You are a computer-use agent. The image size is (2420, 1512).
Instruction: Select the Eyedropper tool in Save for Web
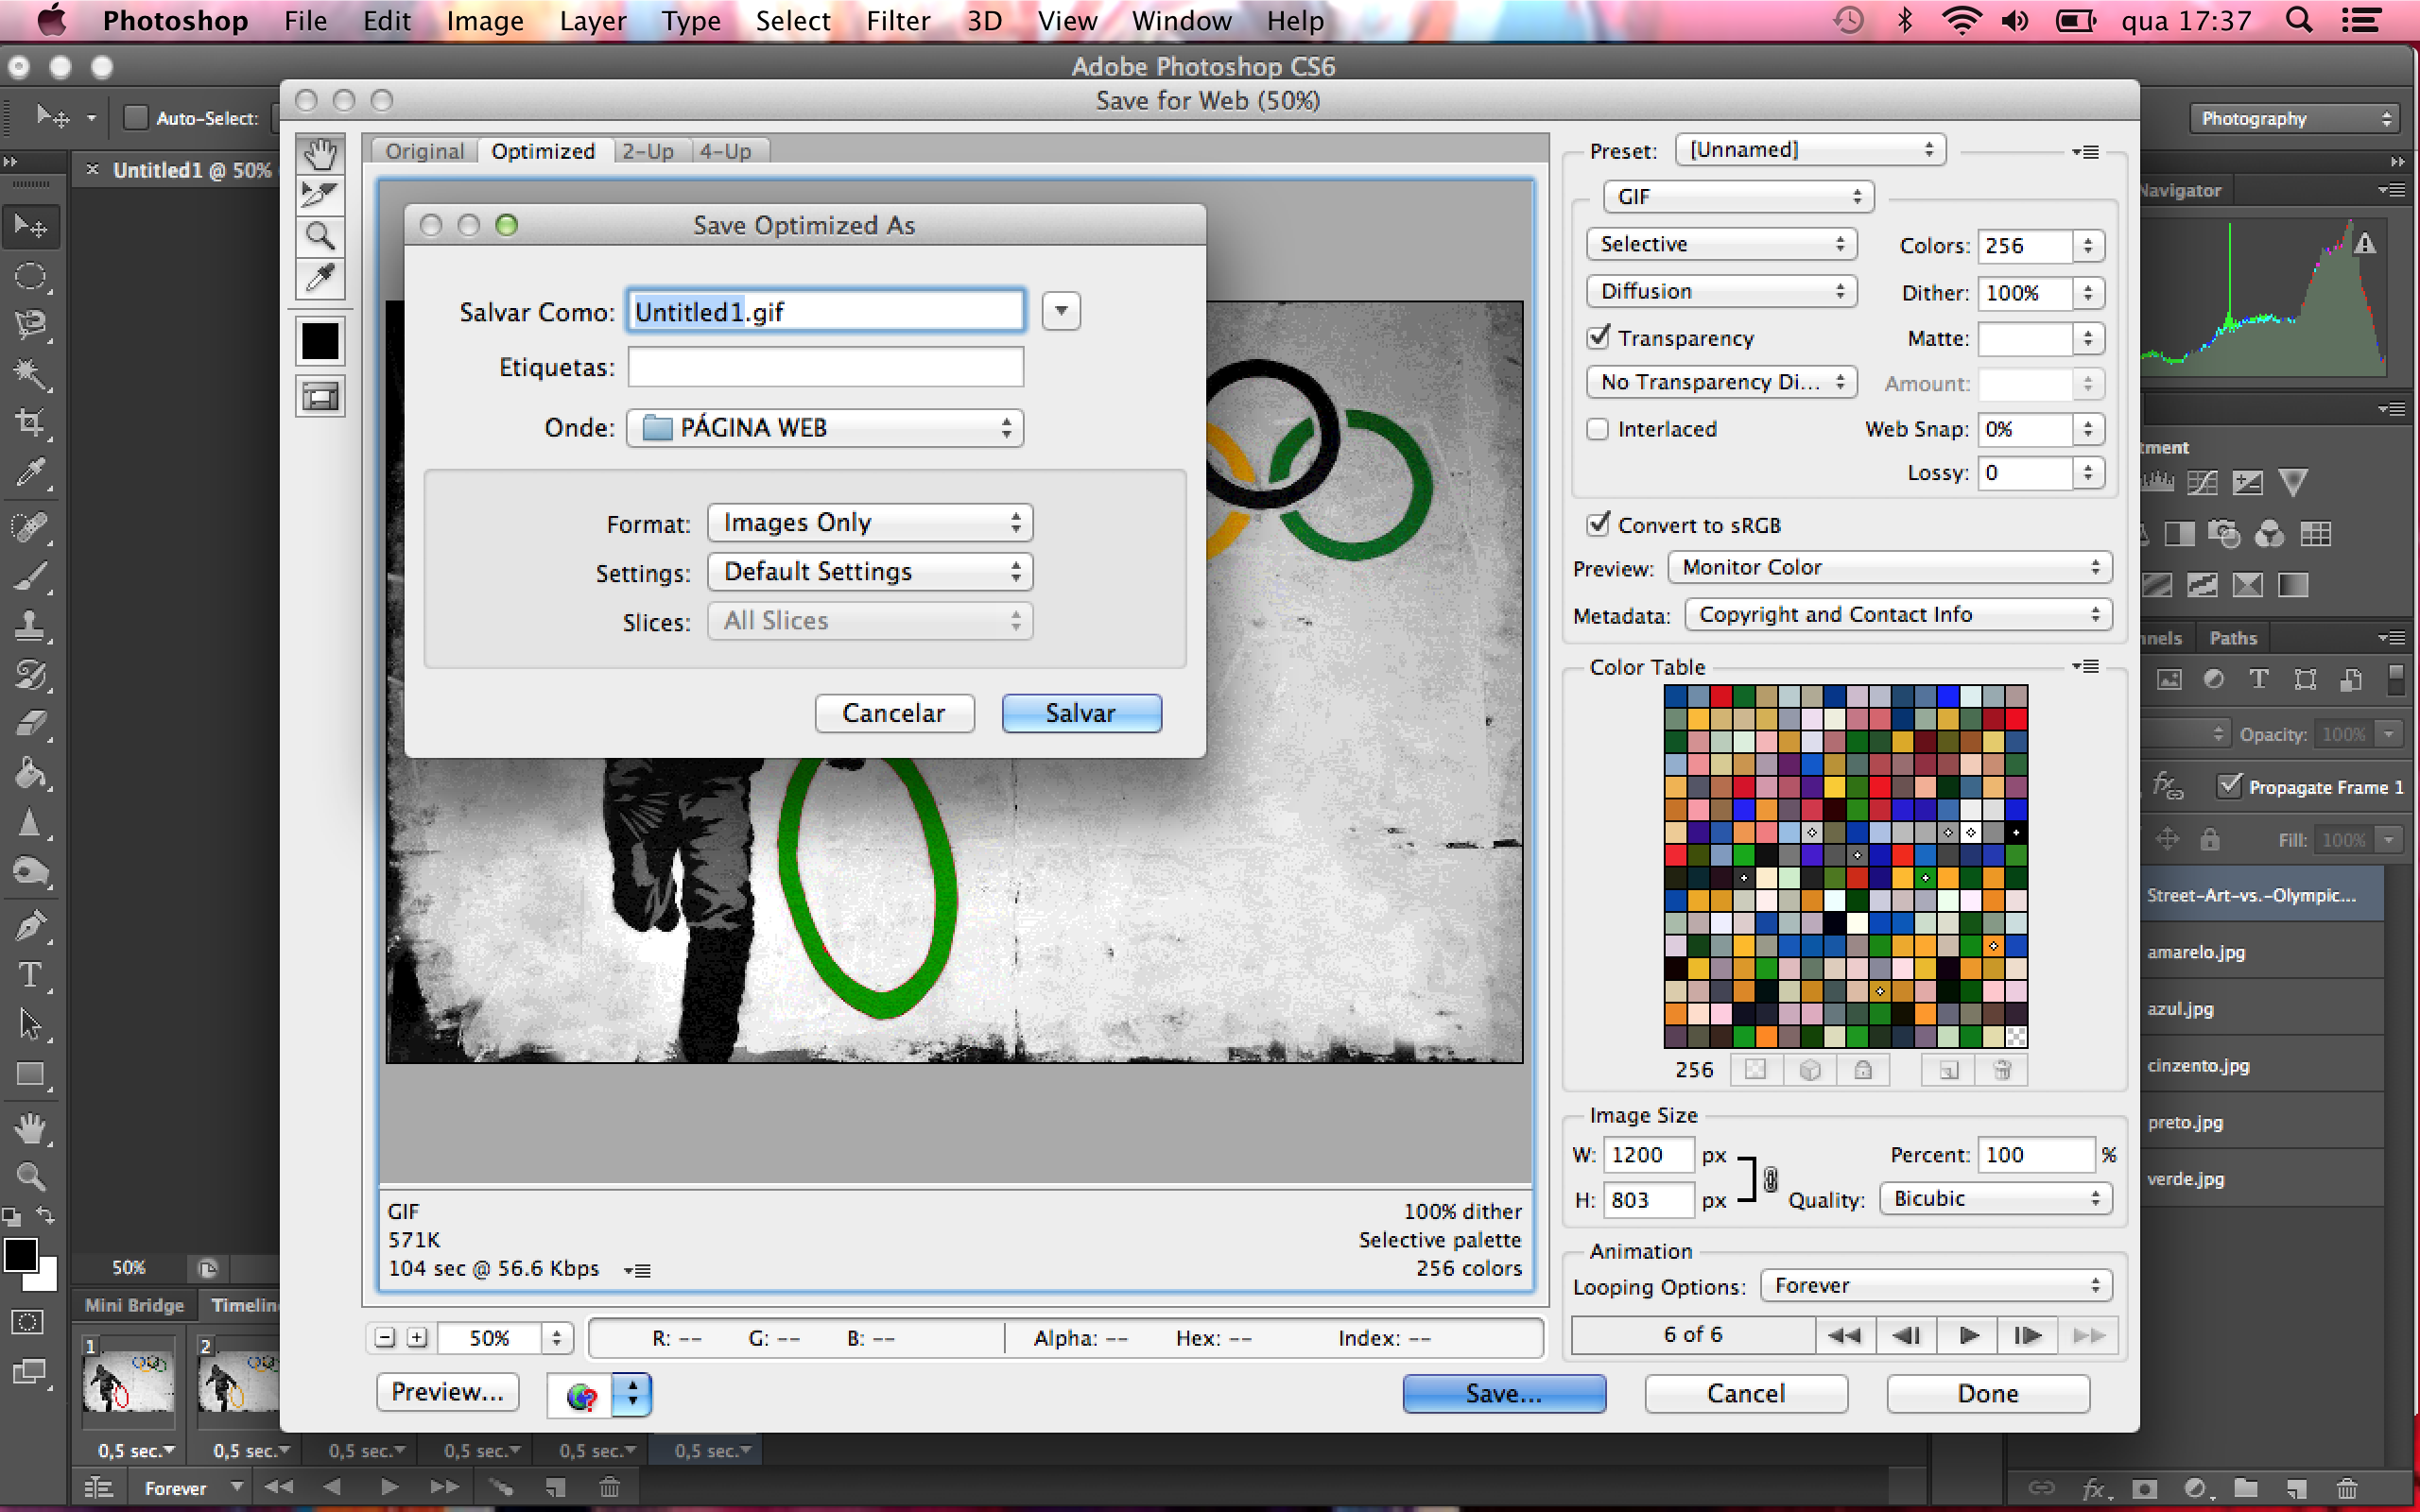[x=320, y=278]
